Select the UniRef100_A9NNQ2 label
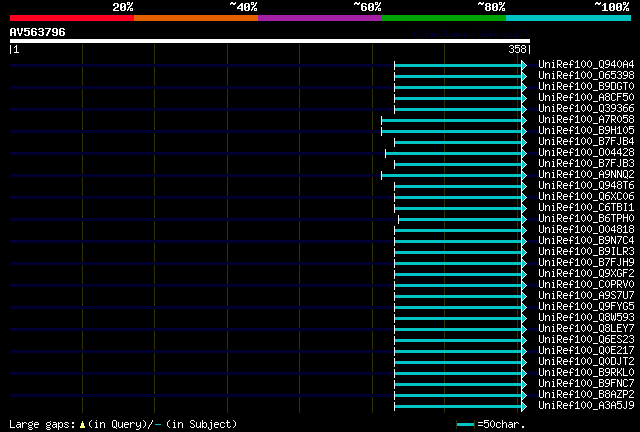The height and width of the screenshot is (432, 640). pyautogui.click(x=586, y=175)
